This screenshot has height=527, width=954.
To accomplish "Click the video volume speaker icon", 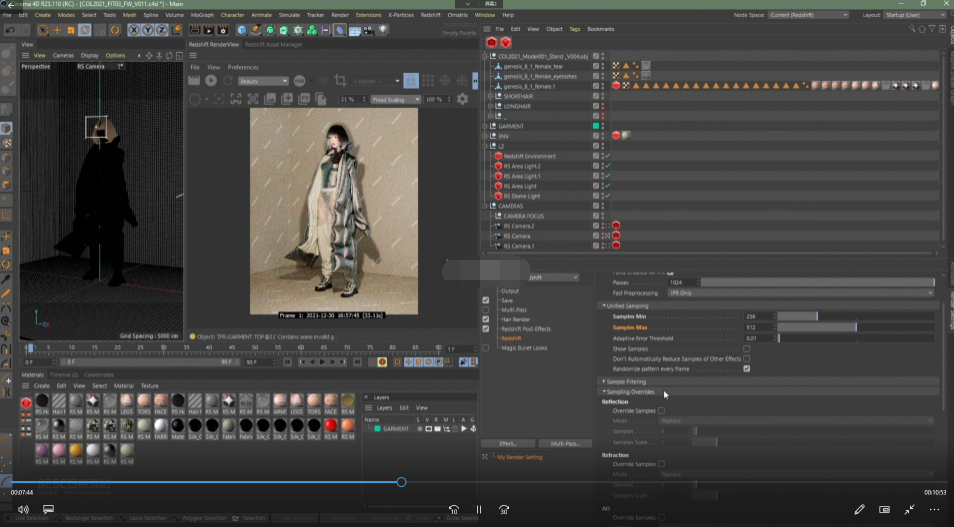I will [x=23, y=509].
